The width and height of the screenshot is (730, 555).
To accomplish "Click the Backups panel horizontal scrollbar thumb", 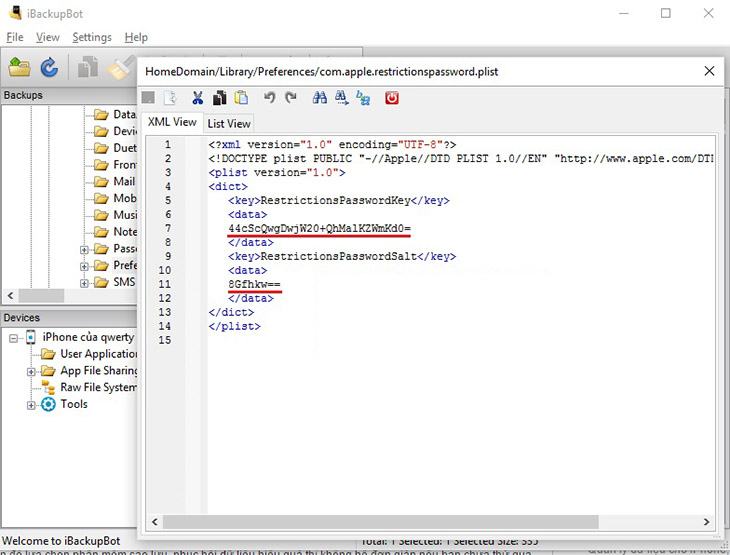I will coord(41,295).
